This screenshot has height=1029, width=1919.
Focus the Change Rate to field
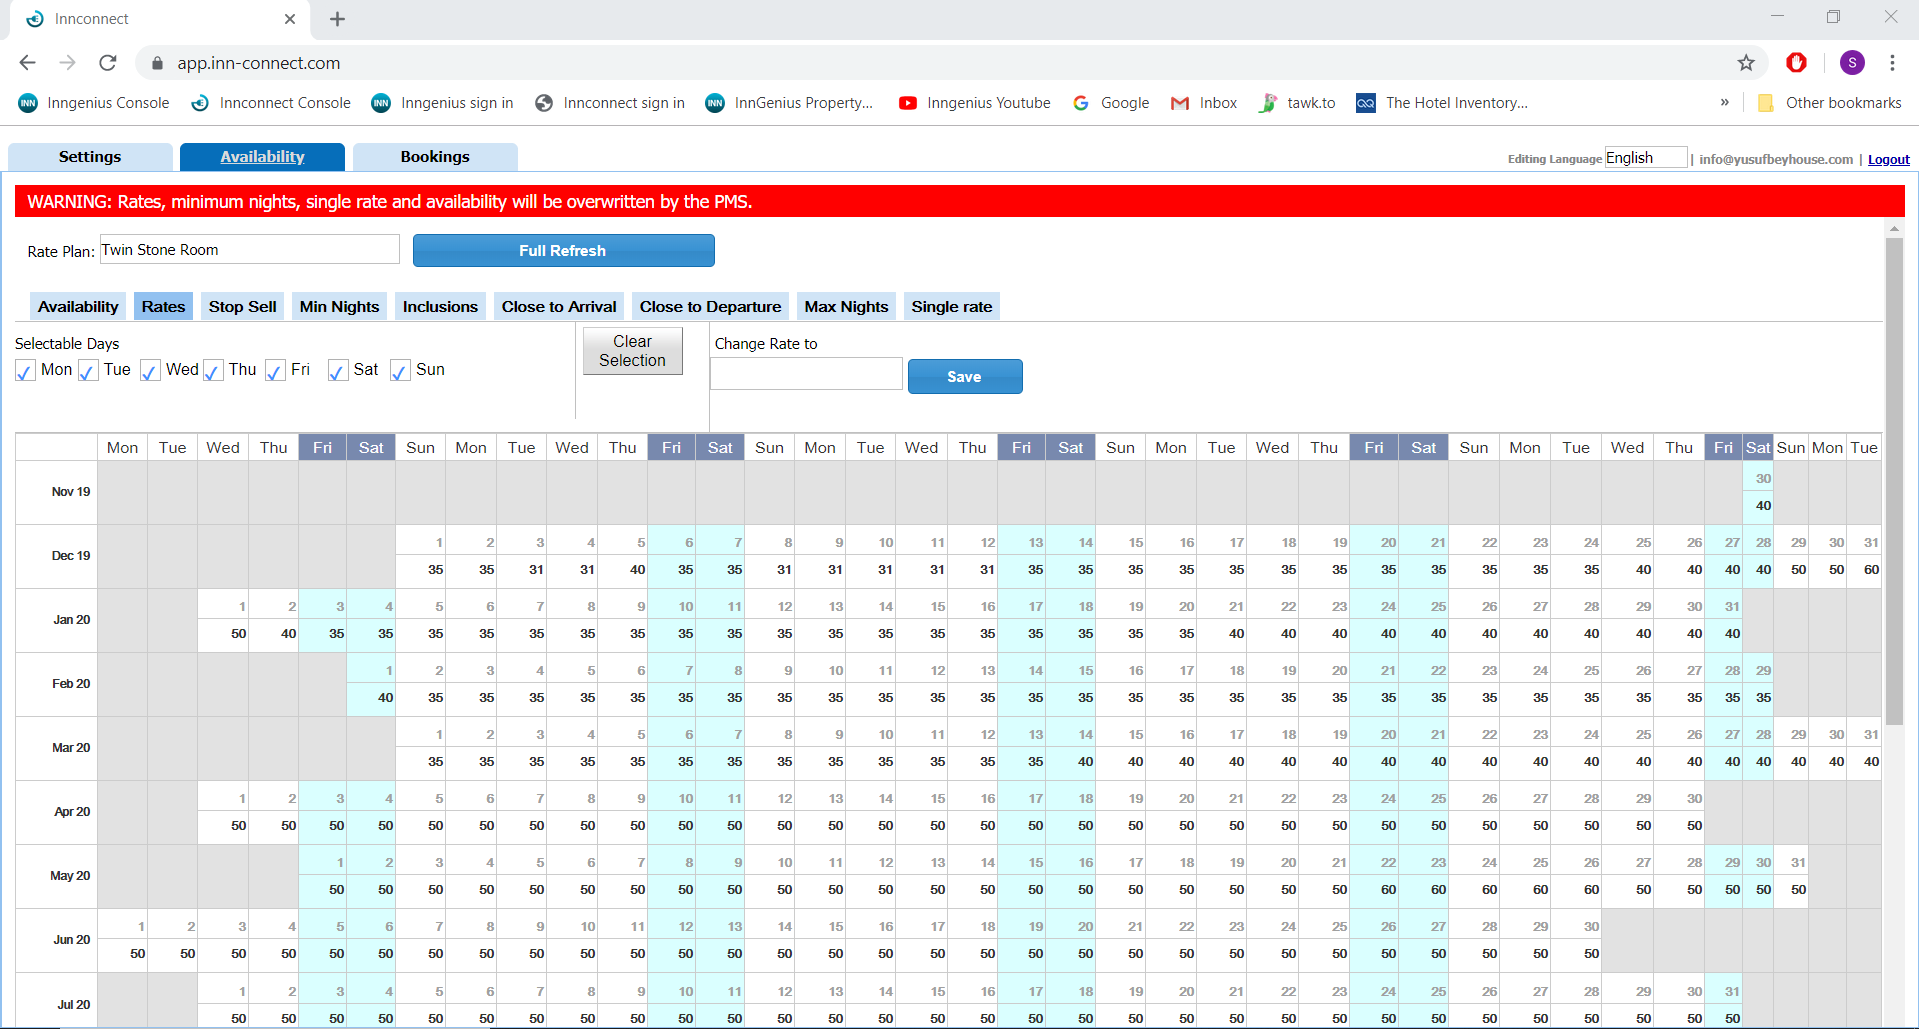806,374
